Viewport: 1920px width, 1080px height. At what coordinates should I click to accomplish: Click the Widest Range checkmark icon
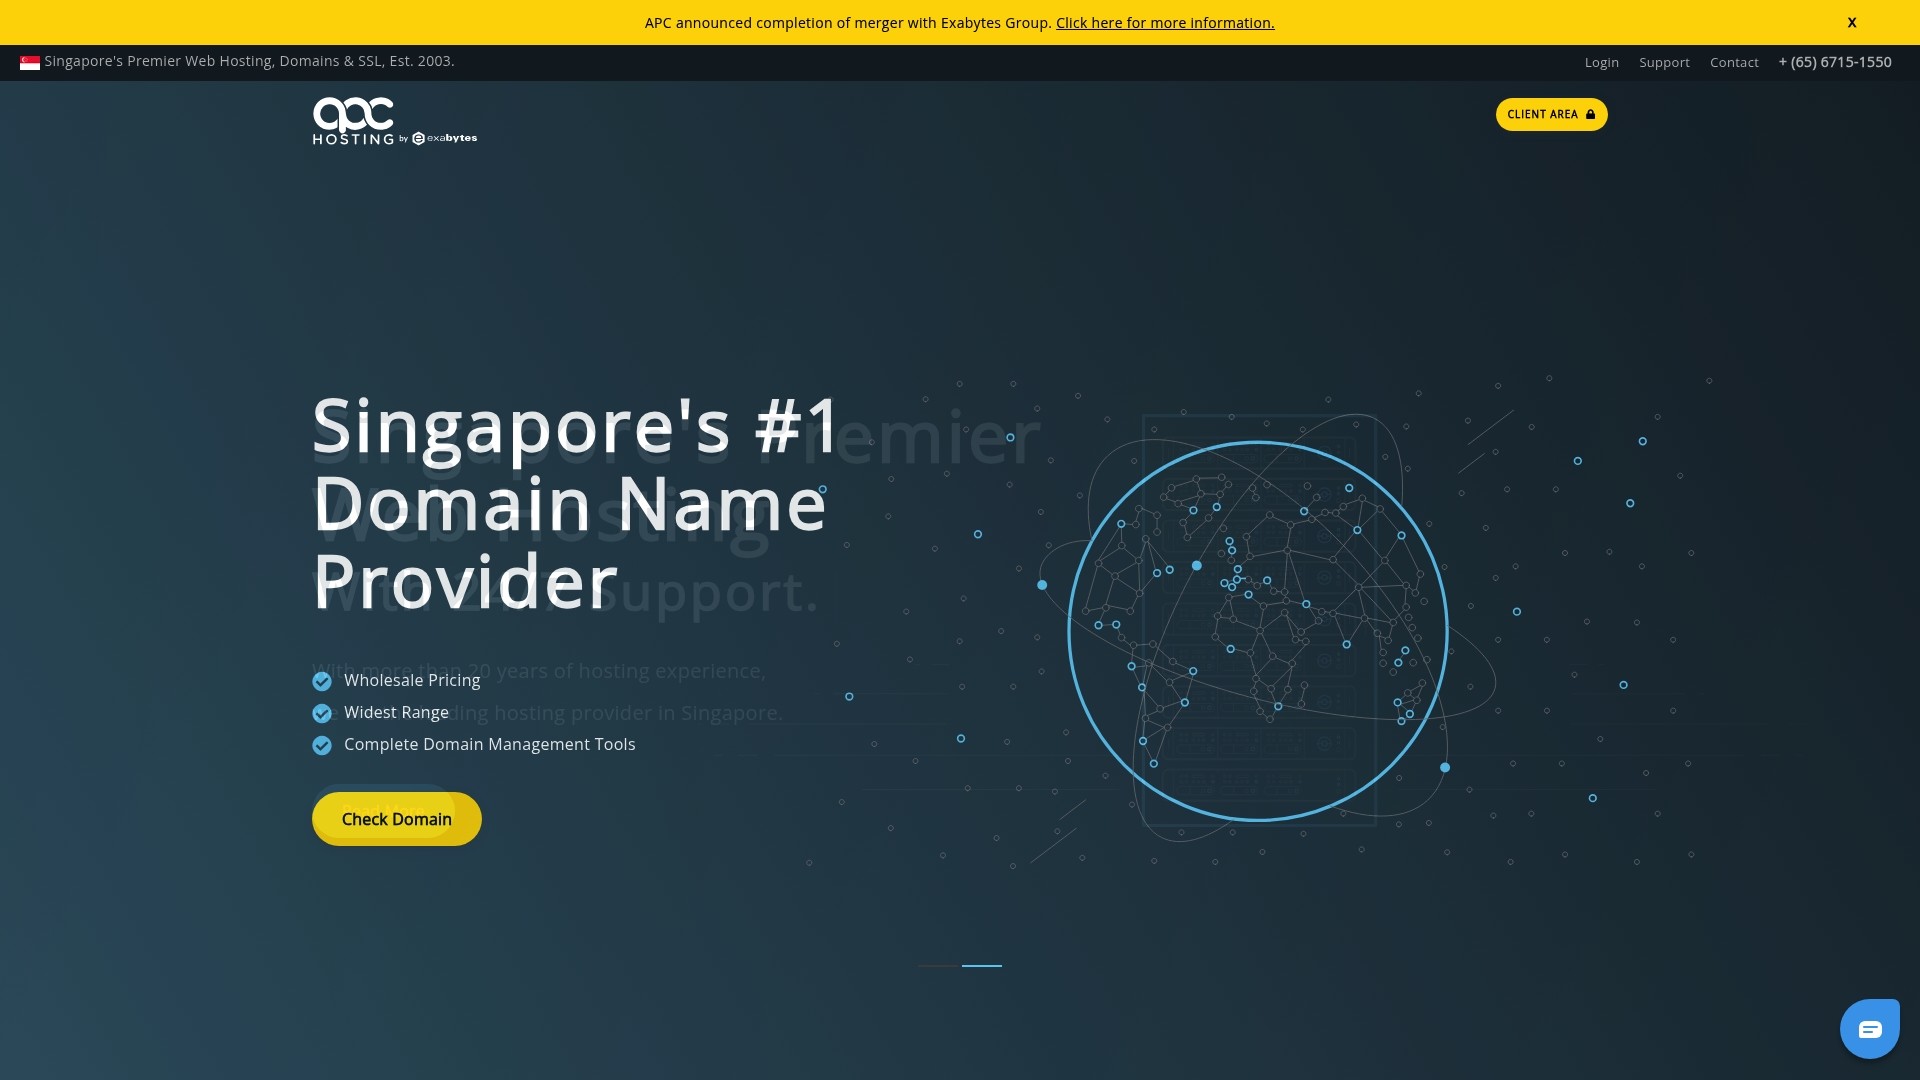[x=322, y=713]
